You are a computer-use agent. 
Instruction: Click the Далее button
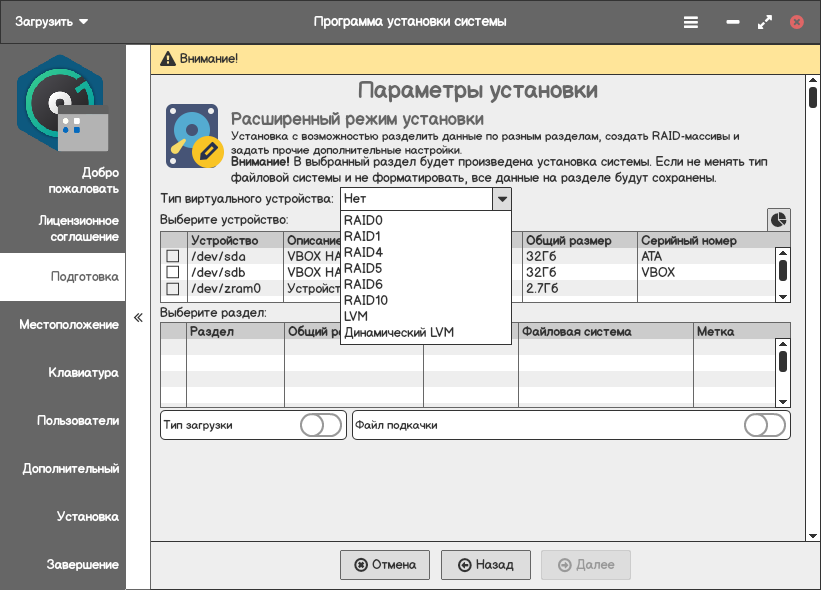pyautogui.click(x=586, y=565)
